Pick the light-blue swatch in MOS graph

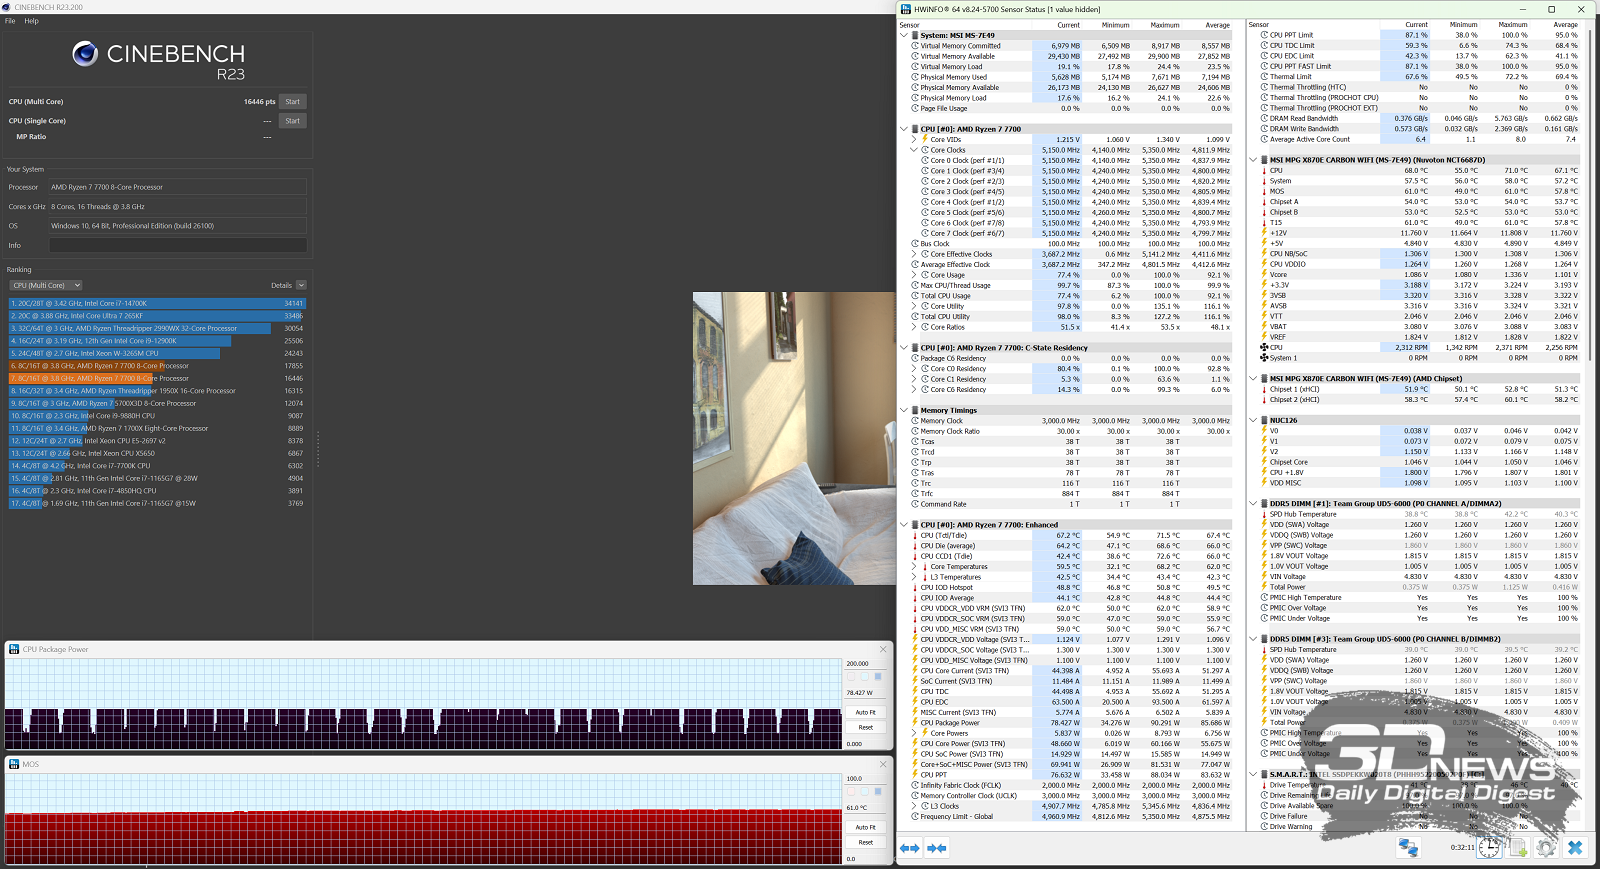point(865,792)
